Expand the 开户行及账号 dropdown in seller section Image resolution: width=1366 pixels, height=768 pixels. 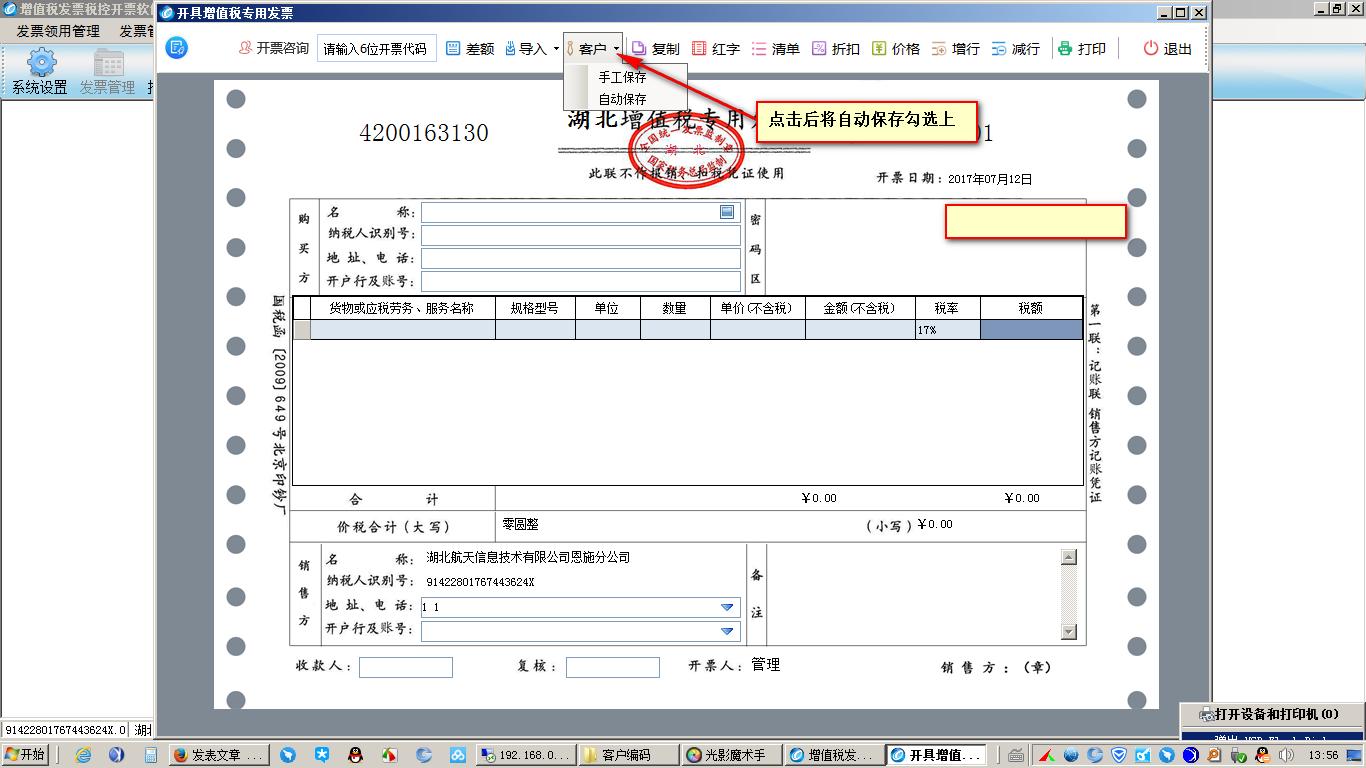click(727, 631)
